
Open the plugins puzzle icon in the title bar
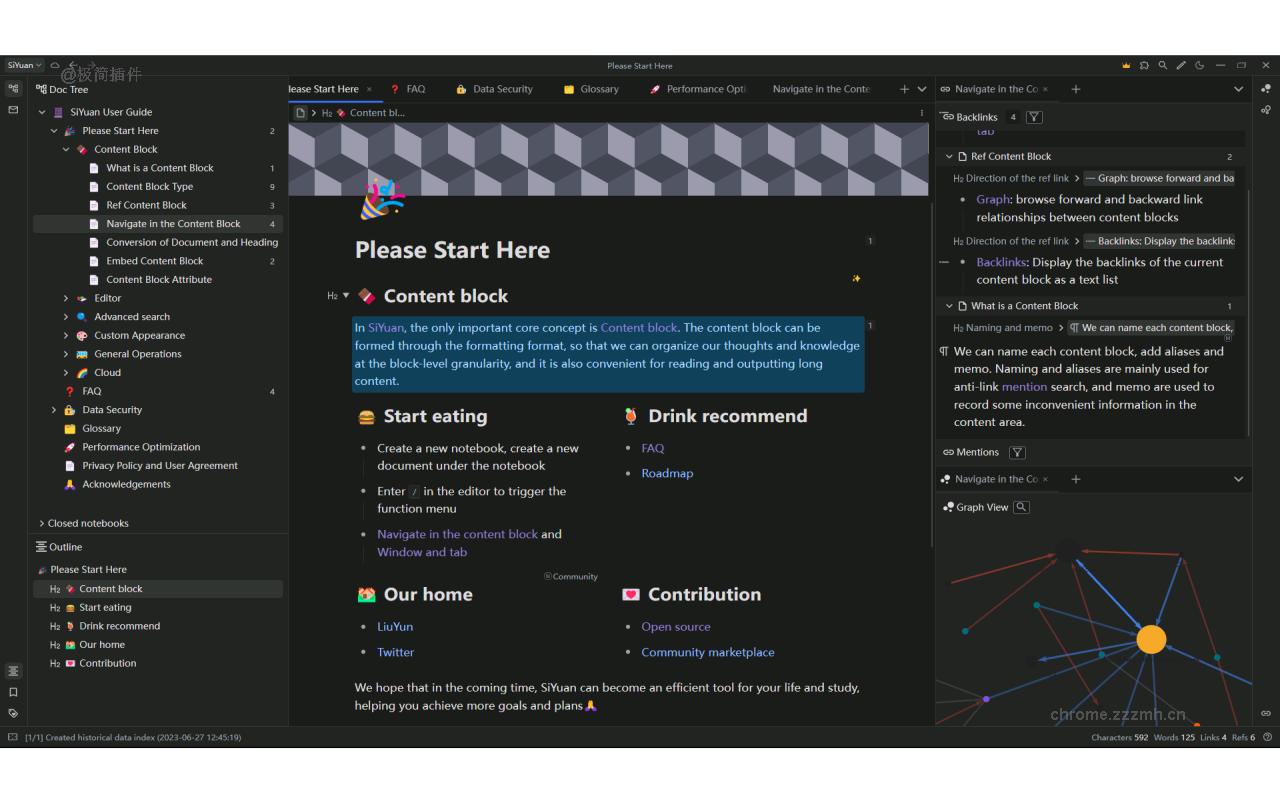(x=1144, y=66)
